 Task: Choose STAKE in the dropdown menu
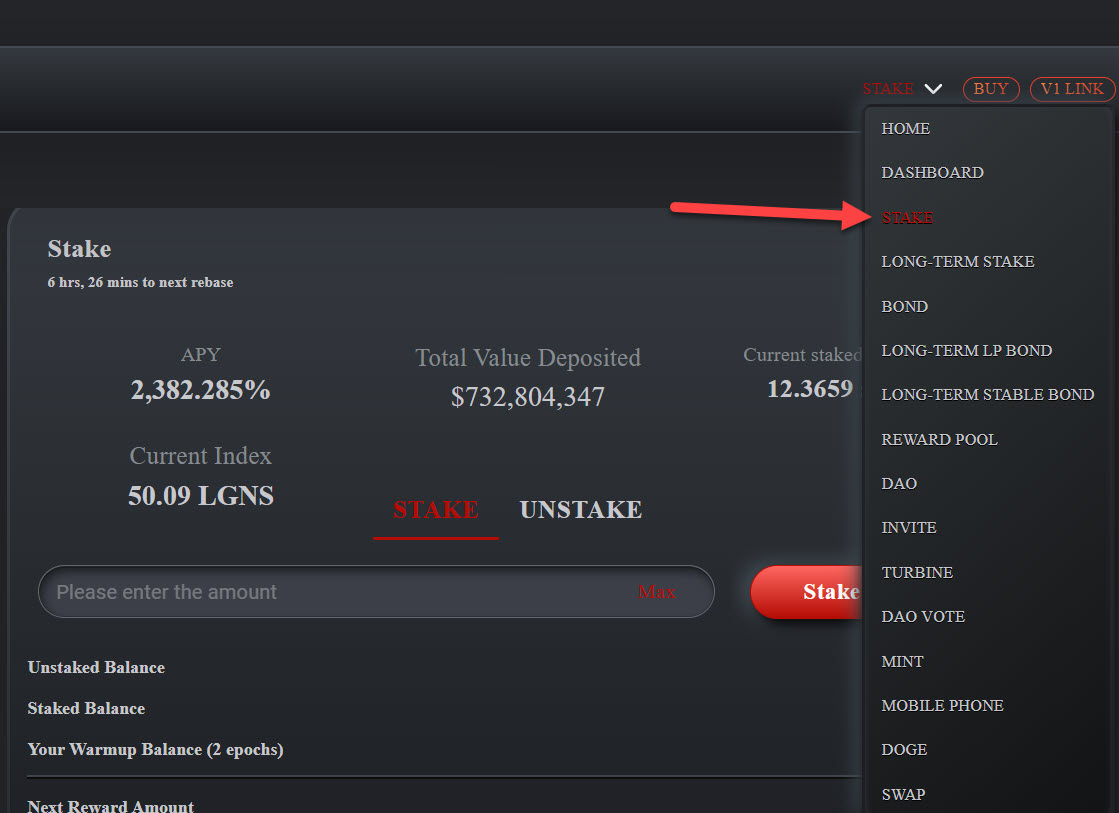tap(907, 217)
